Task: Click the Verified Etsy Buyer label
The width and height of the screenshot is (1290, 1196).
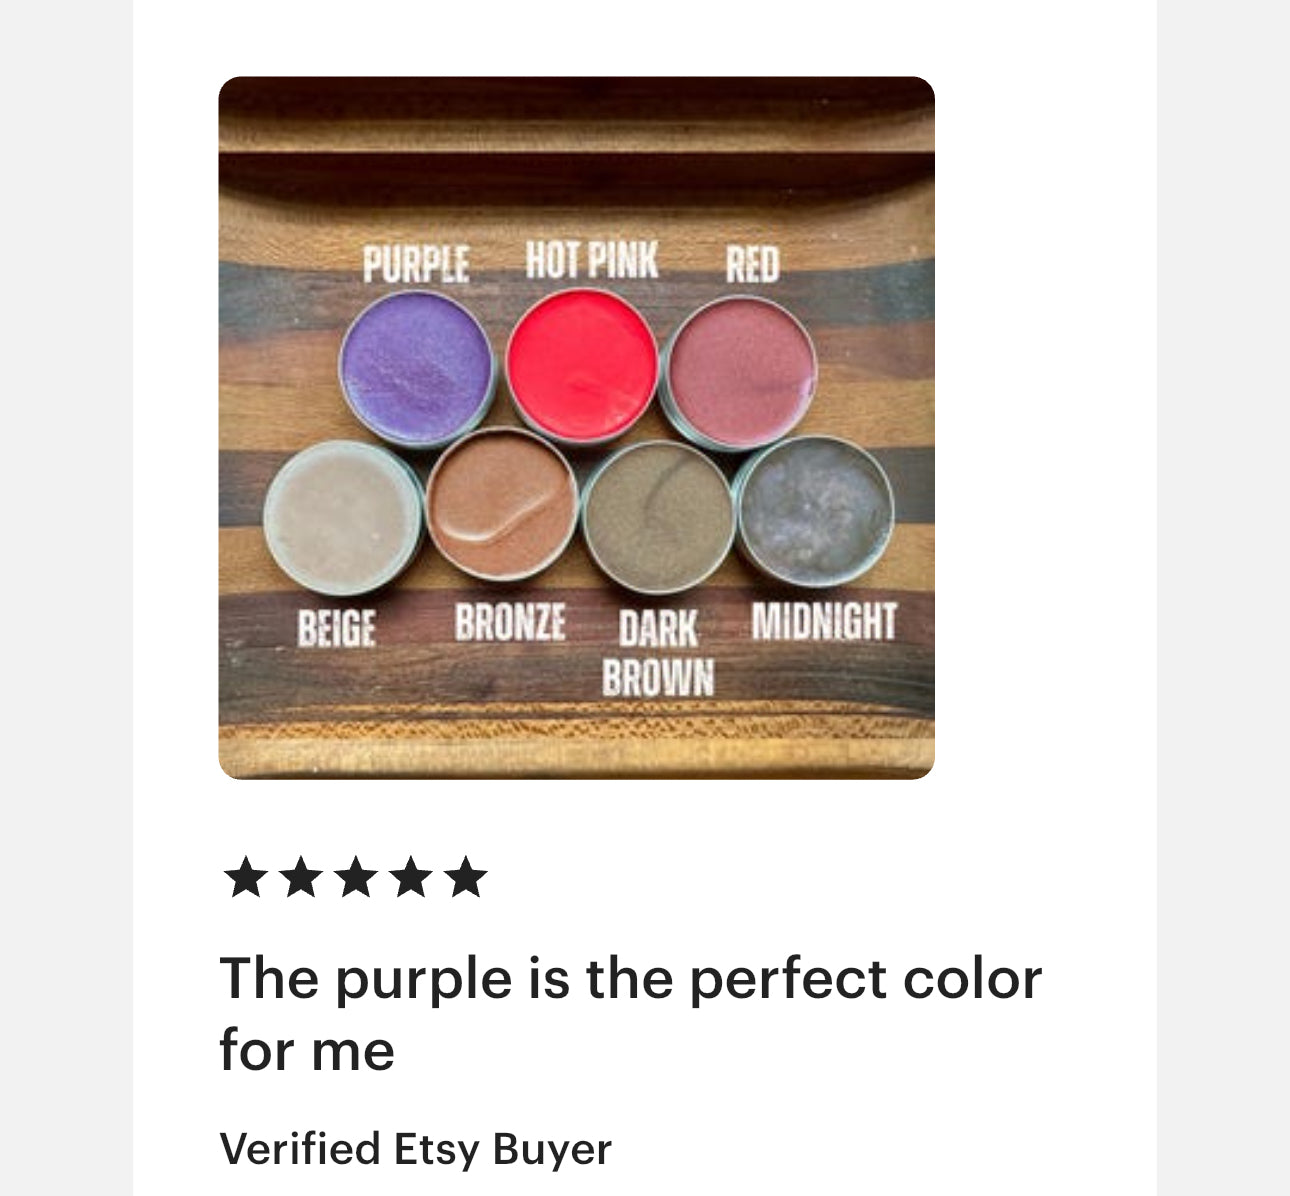Action: pos(415,1149)
